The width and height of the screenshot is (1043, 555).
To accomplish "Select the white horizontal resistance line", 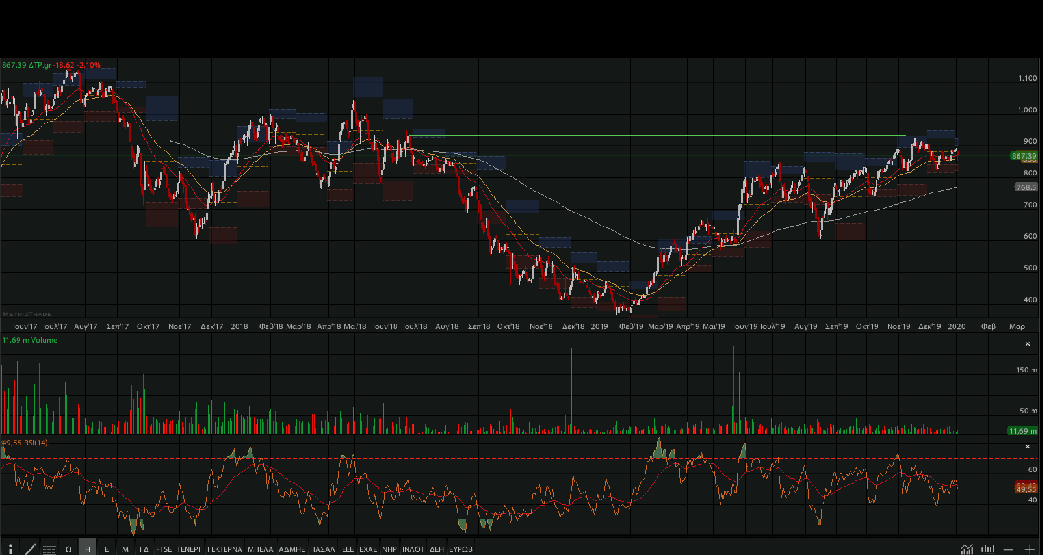I will coord(650,135).
